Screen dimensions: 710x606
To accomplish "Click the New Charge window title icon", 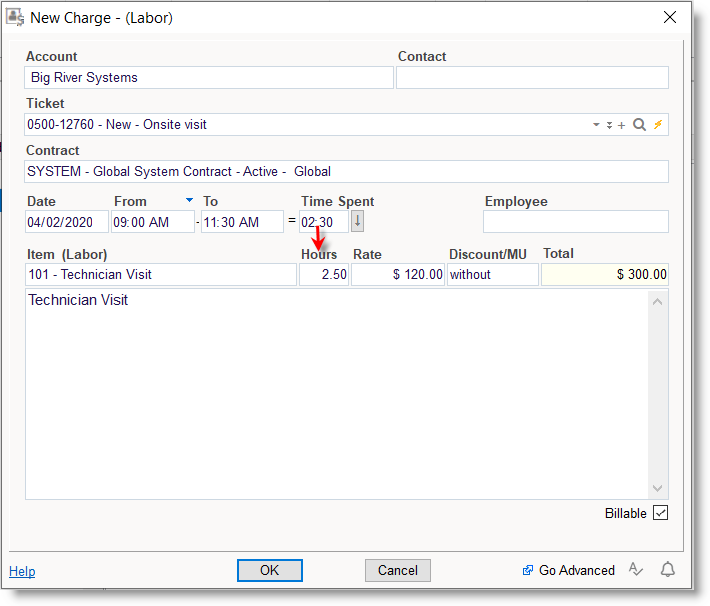I will click(16, 17).
